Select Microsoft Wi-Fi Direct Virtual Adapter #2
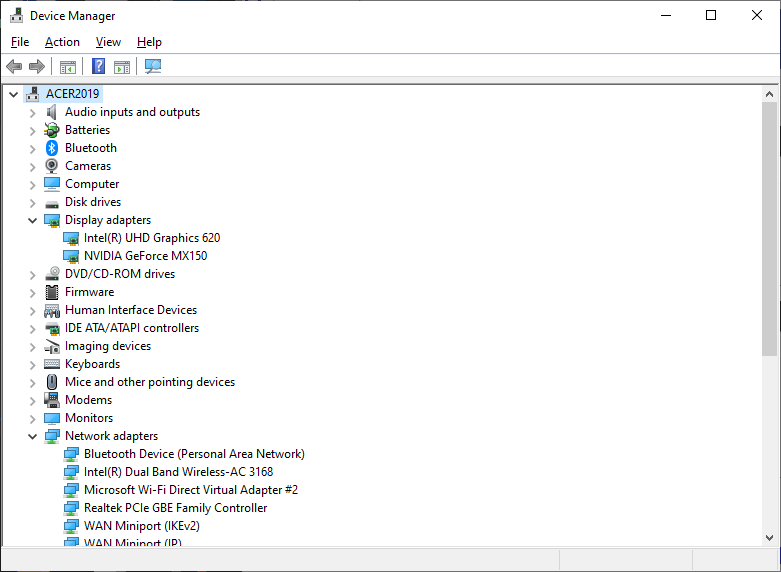Image resolution: width=781 pixels, height=572 pixels. 191,489
